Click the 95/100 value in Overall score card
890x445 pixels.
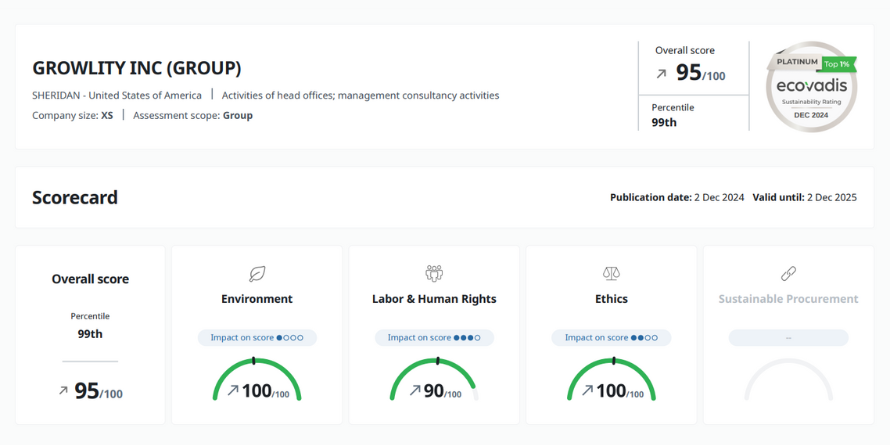[98, 391]
